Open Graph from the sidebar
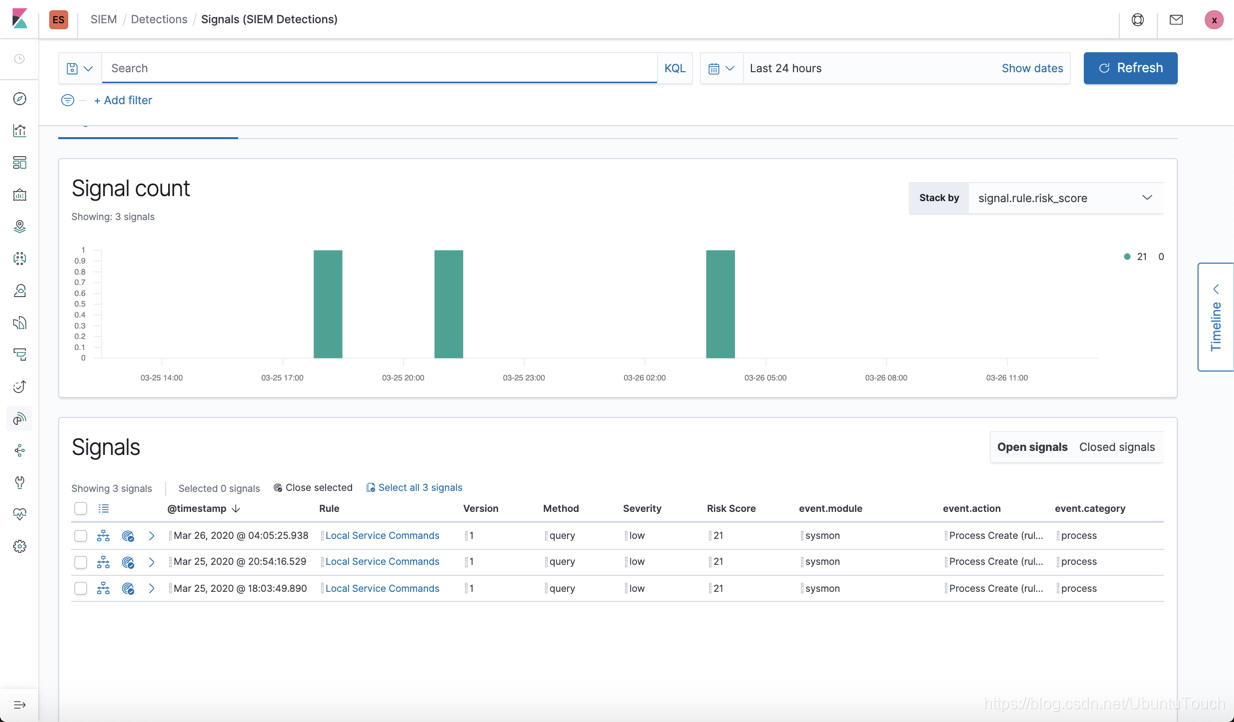The image size is (1234, 722). [x=19, y=451]
